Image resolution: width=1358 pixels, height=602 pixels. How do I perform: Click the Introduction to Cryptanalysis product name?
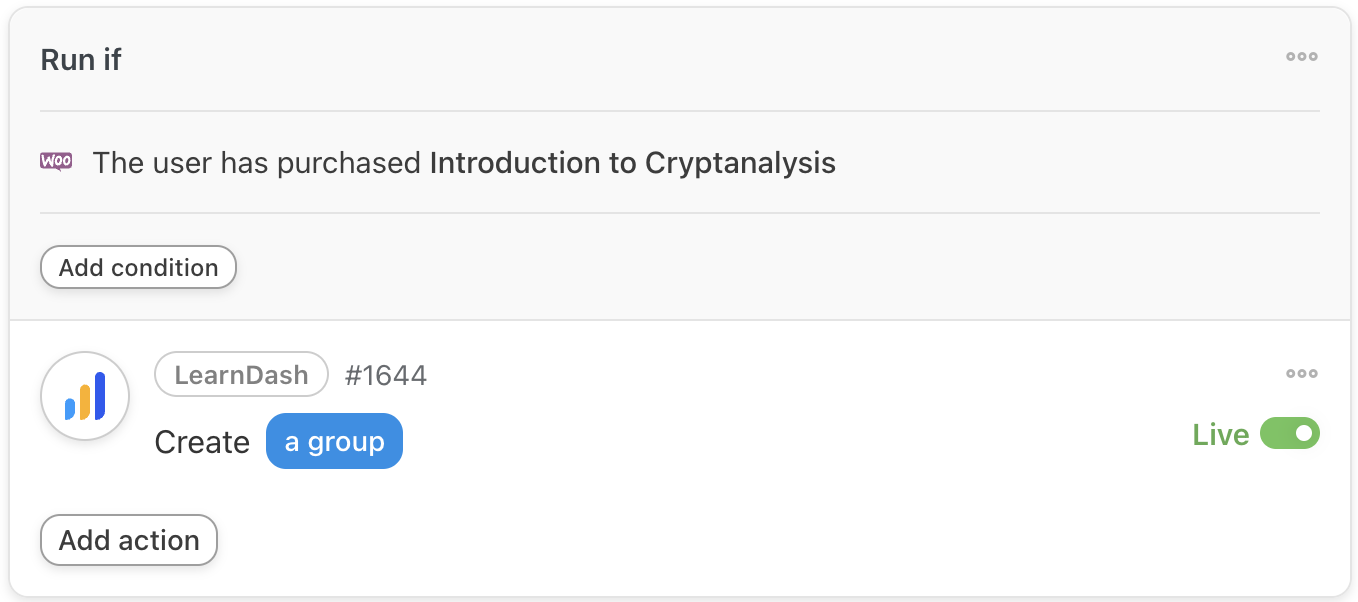(x=632, y=163)
